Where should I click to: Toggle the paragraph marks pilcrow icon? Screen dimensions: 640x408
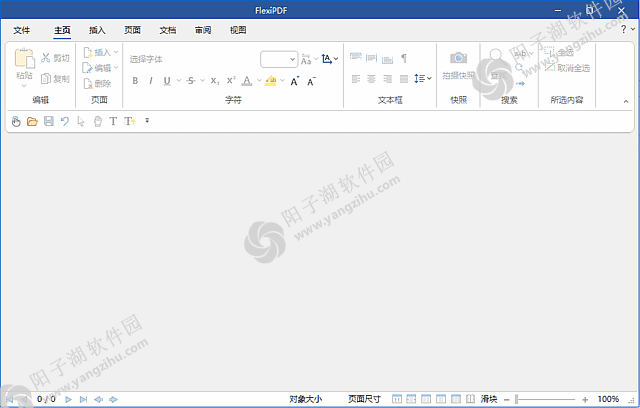click(x=404, y=58)
